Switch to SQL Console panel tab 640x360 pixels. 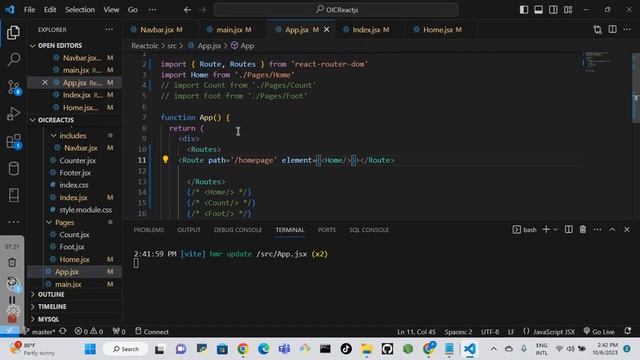tap(369, 230)
